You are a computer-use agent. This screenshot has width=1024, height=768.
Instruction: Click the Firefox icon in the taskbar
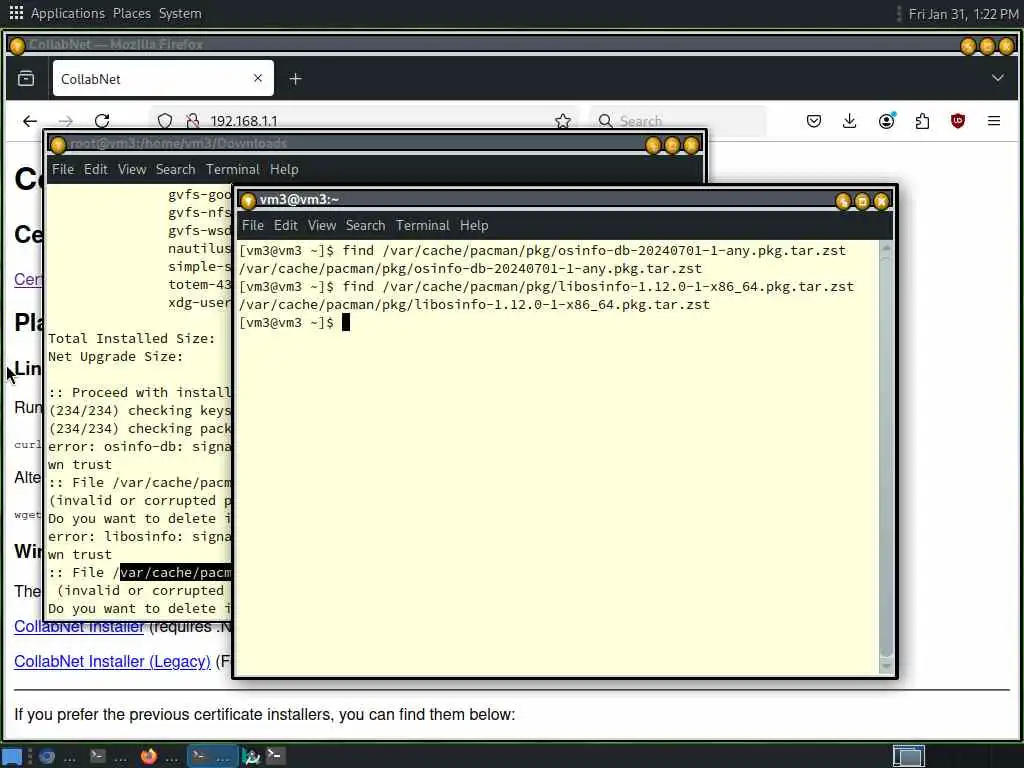(x=149, y=756)
